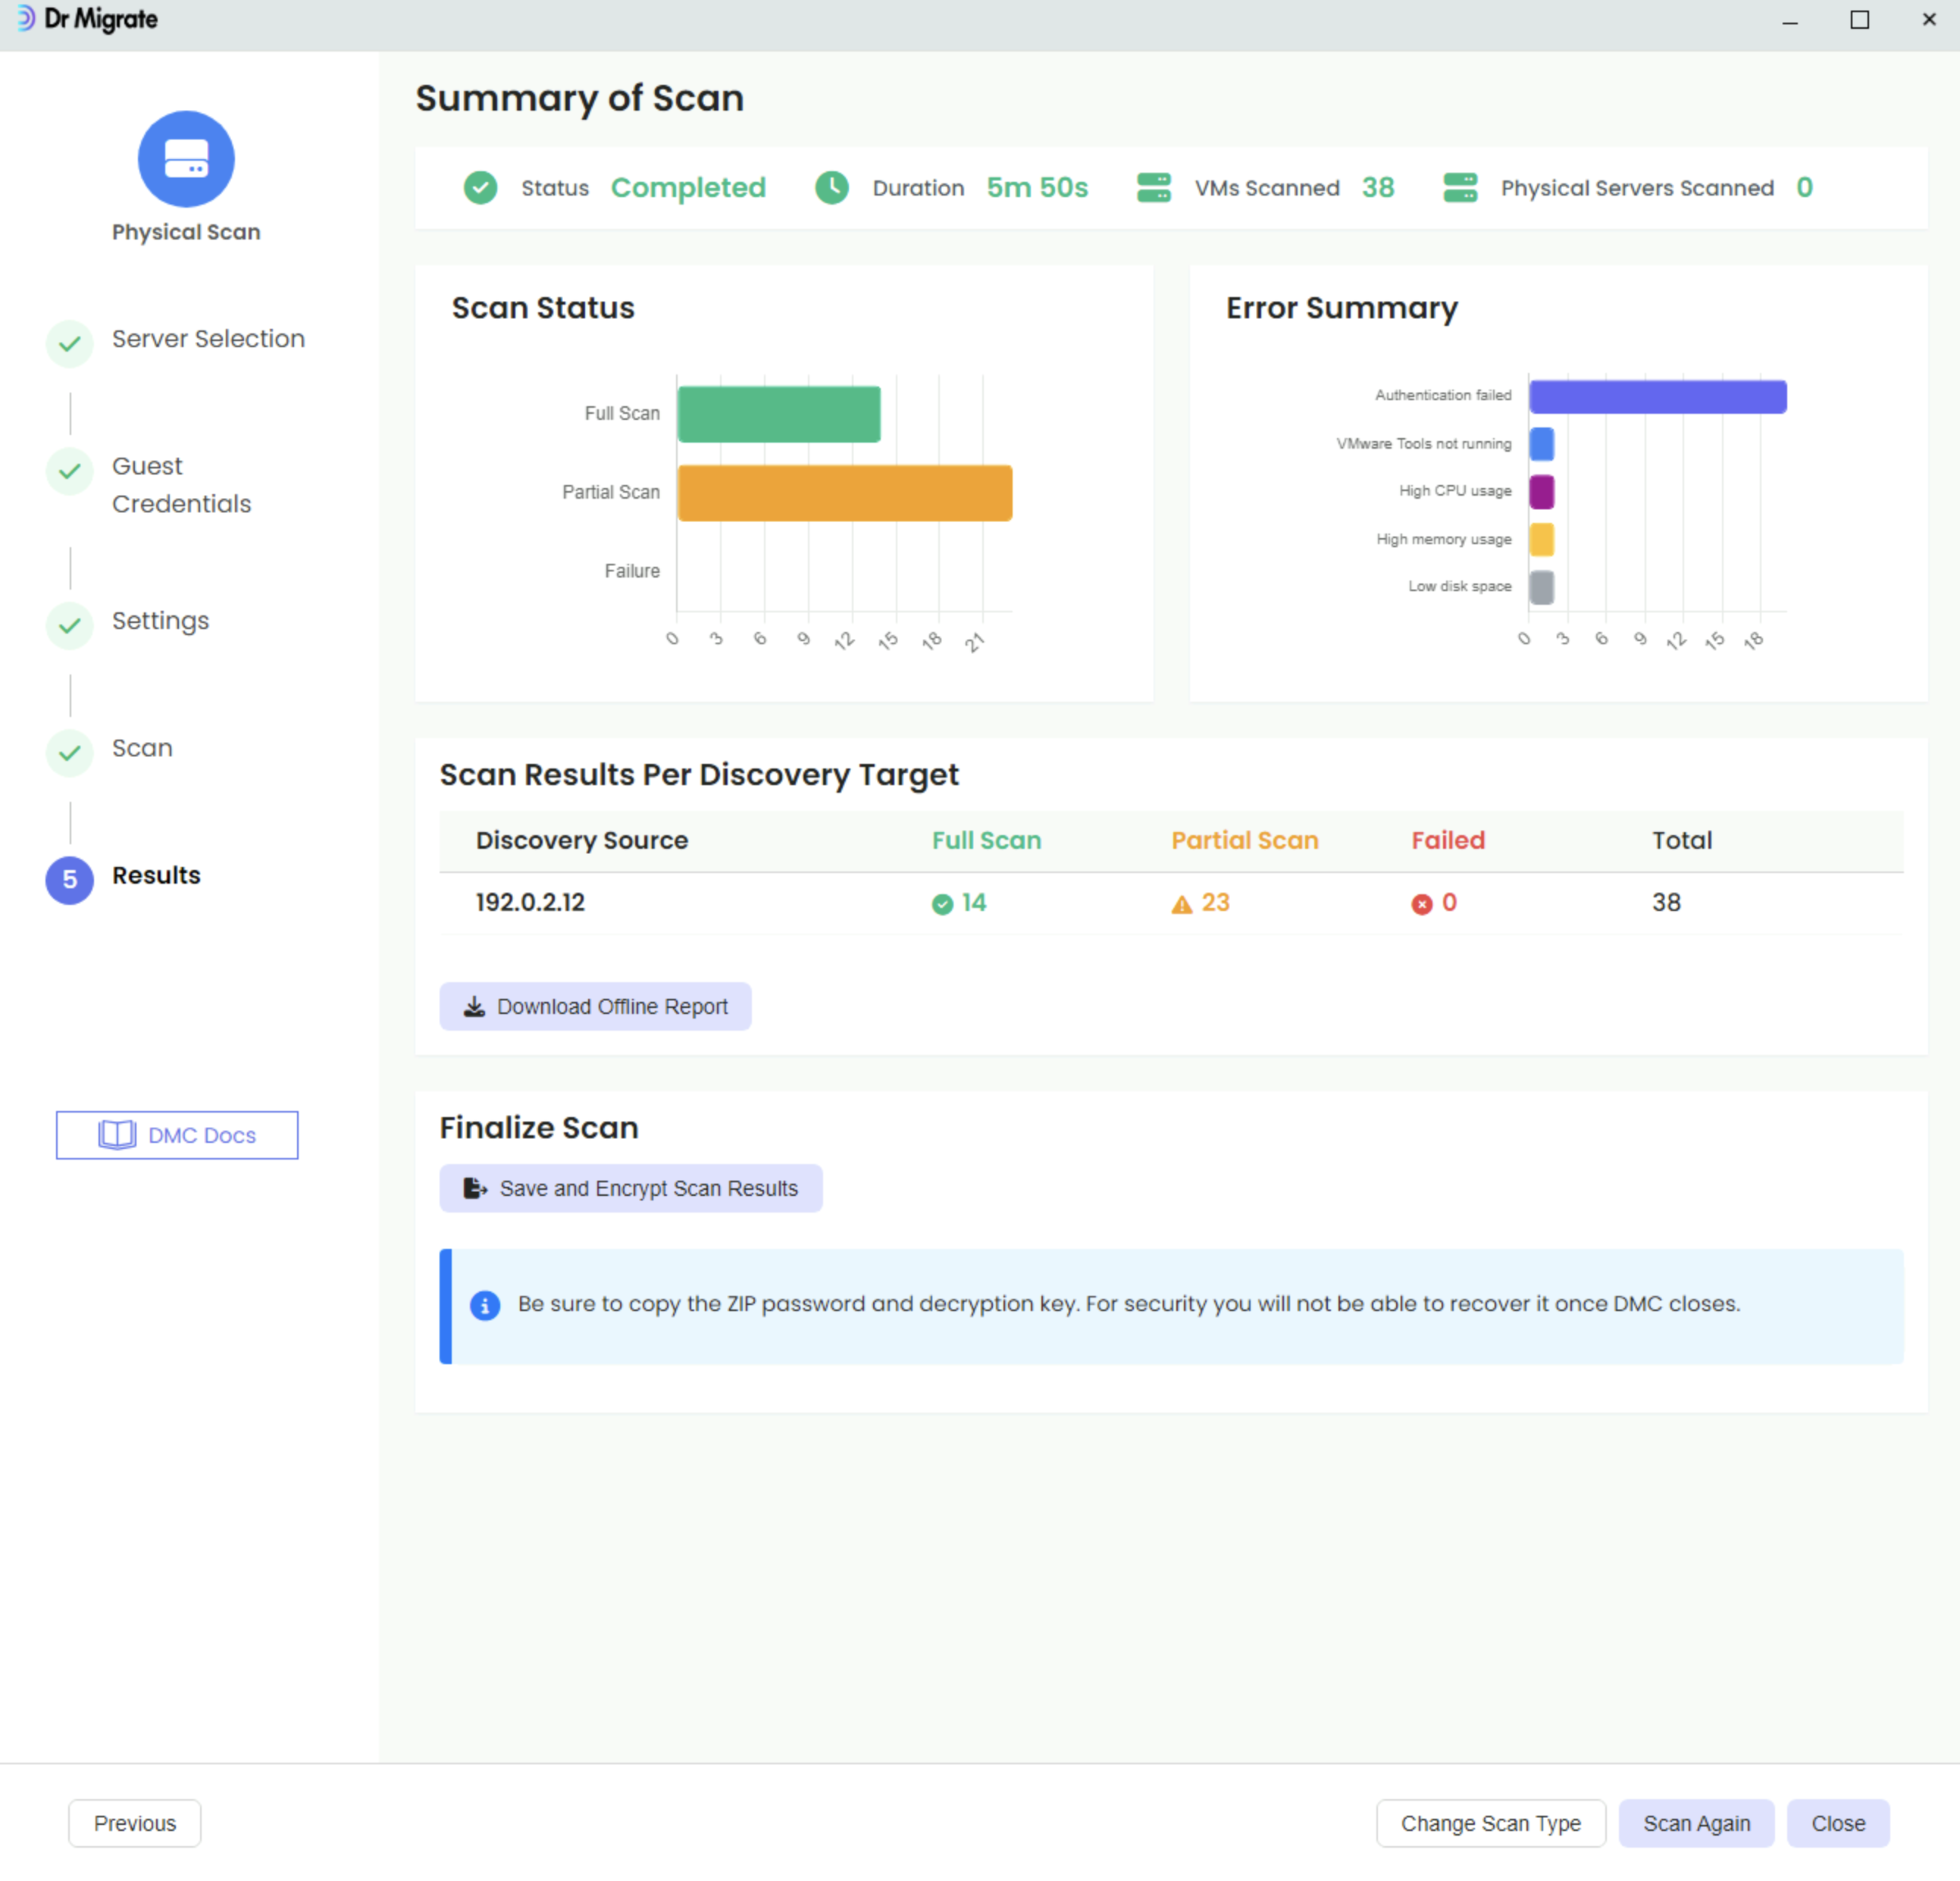This screenshot has height=1881, width=1960.
Task: Click the green Full Scan count checkmark
Action: pyautogui.click(x=941, y=904)
